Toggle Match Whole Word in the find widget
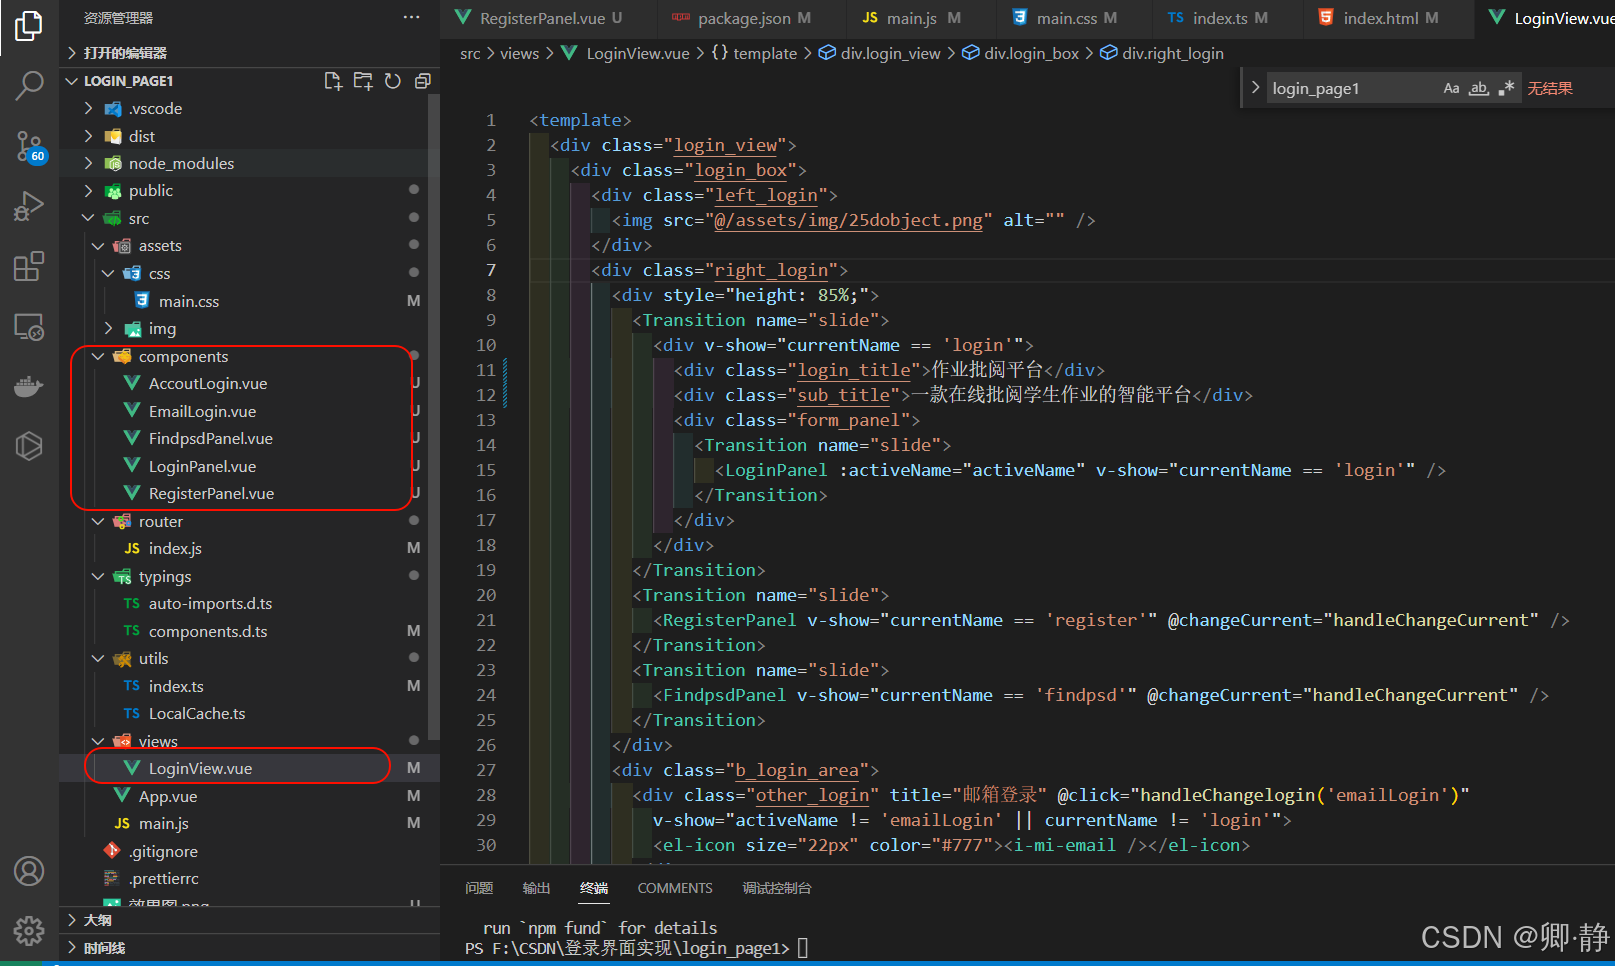The image size is (1615, 966). click(1479, 88)
